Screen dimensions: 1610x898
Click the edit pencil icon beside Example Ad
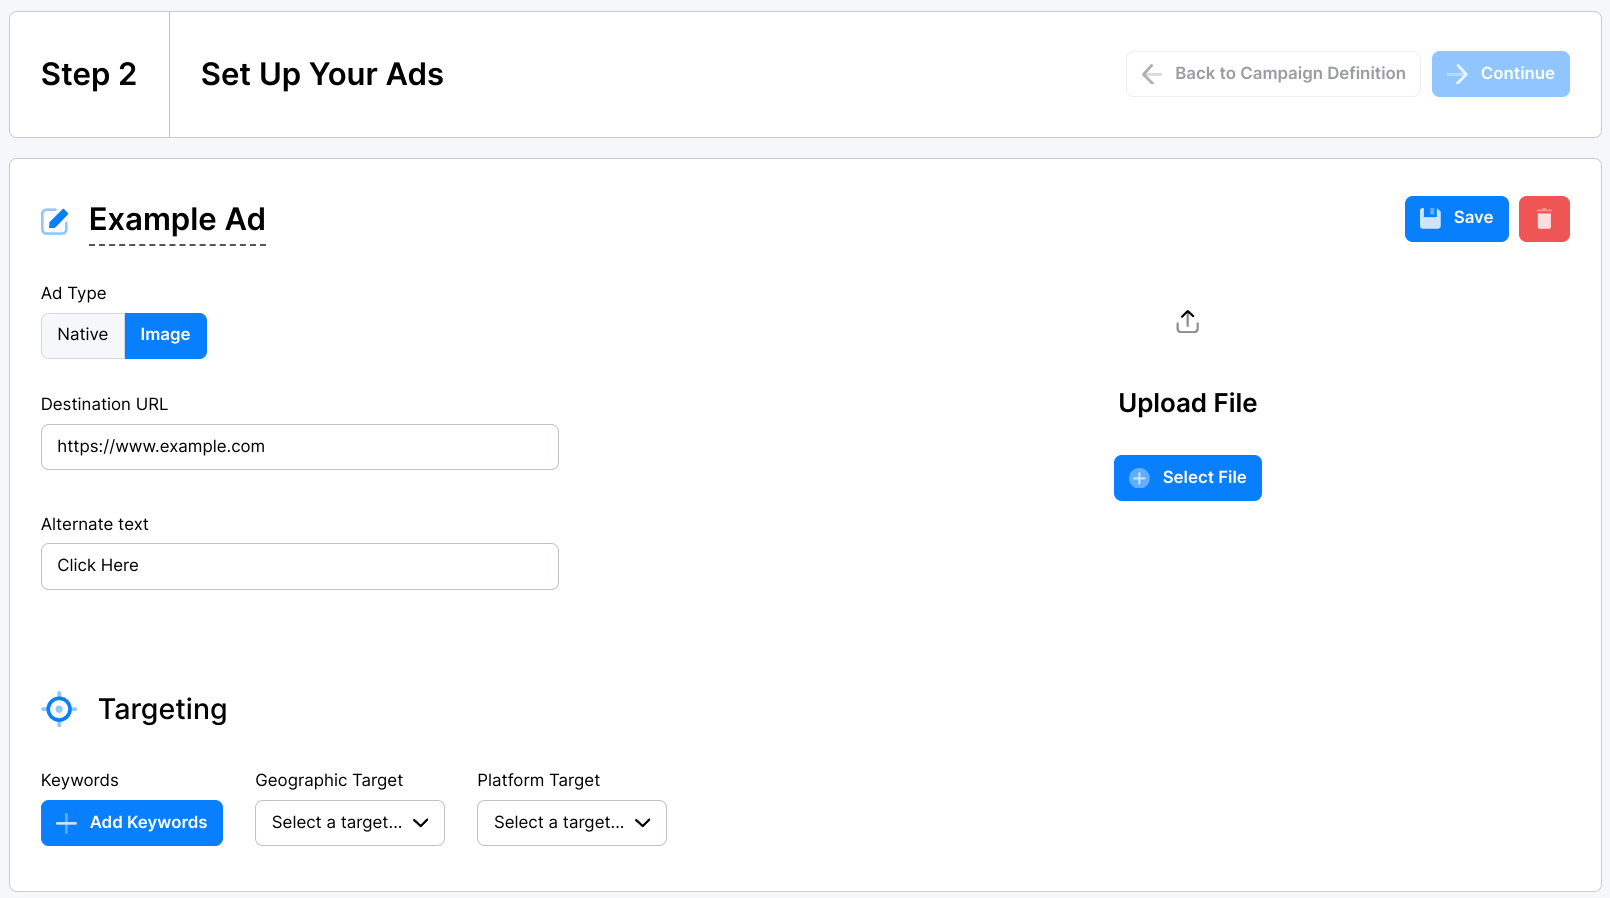coord(55,221)
